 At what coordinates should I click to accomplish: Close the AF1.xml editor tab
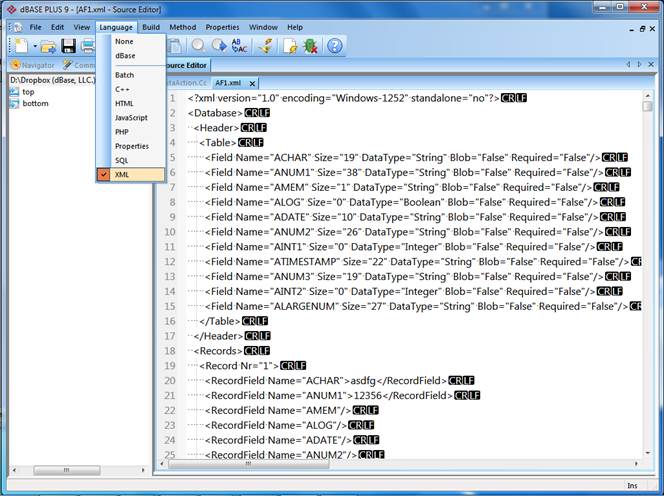coord(254,83)
